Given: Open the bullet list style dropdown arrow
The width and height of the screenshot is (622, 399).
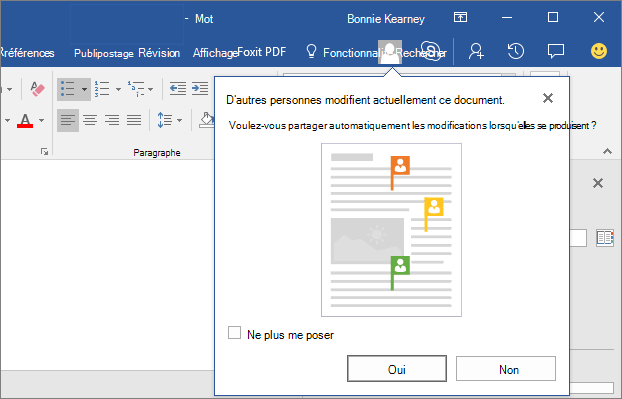Looking at the screenshot, I should (84, 89).
